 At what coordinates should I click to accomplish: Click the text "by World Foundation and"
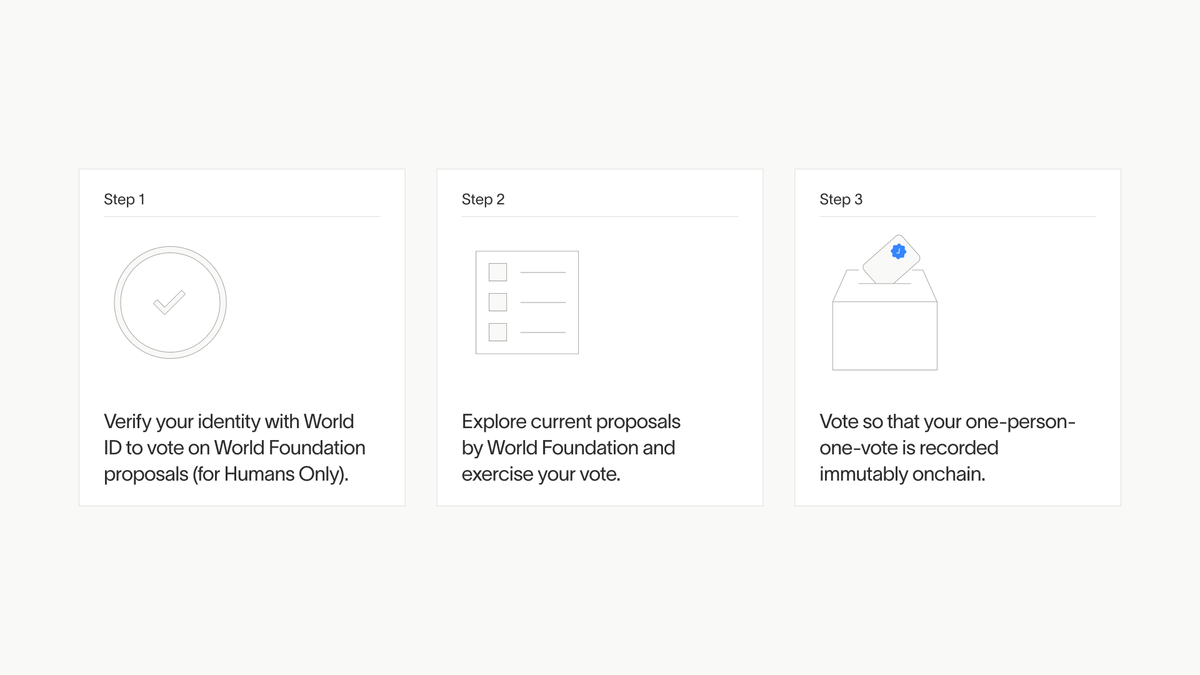tap(569, 447)
